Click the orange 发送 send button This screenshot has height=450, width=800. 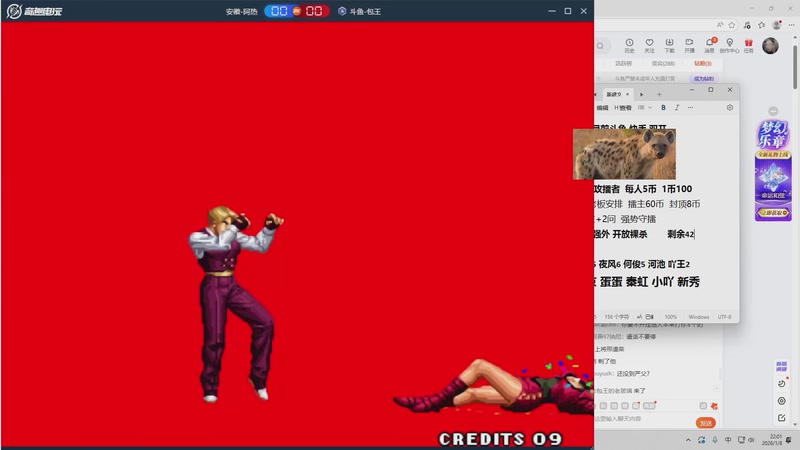coord(706,423)
